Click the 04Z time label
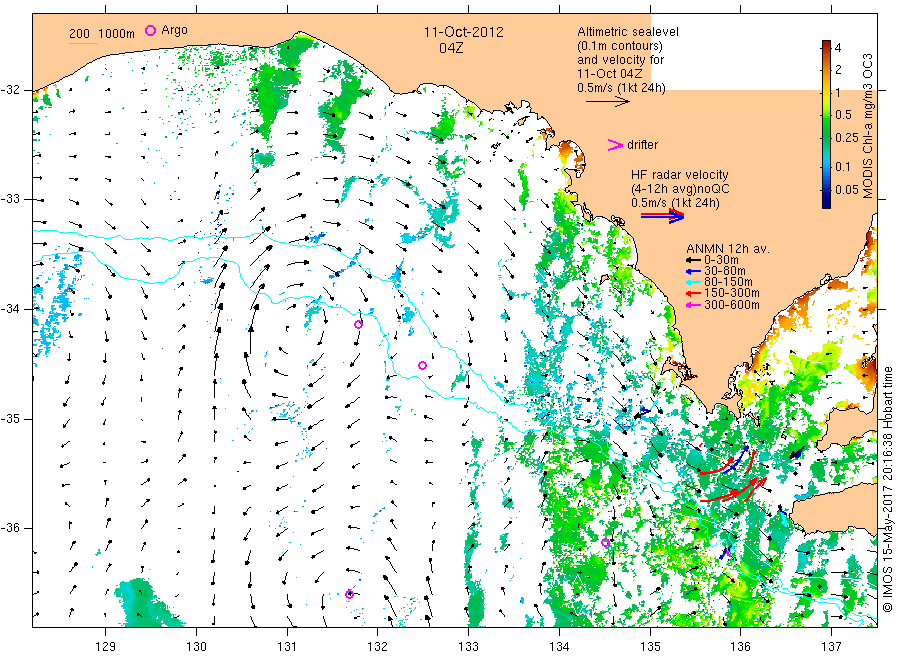Screen dimensions: 900x660 [x=451, y=48]
